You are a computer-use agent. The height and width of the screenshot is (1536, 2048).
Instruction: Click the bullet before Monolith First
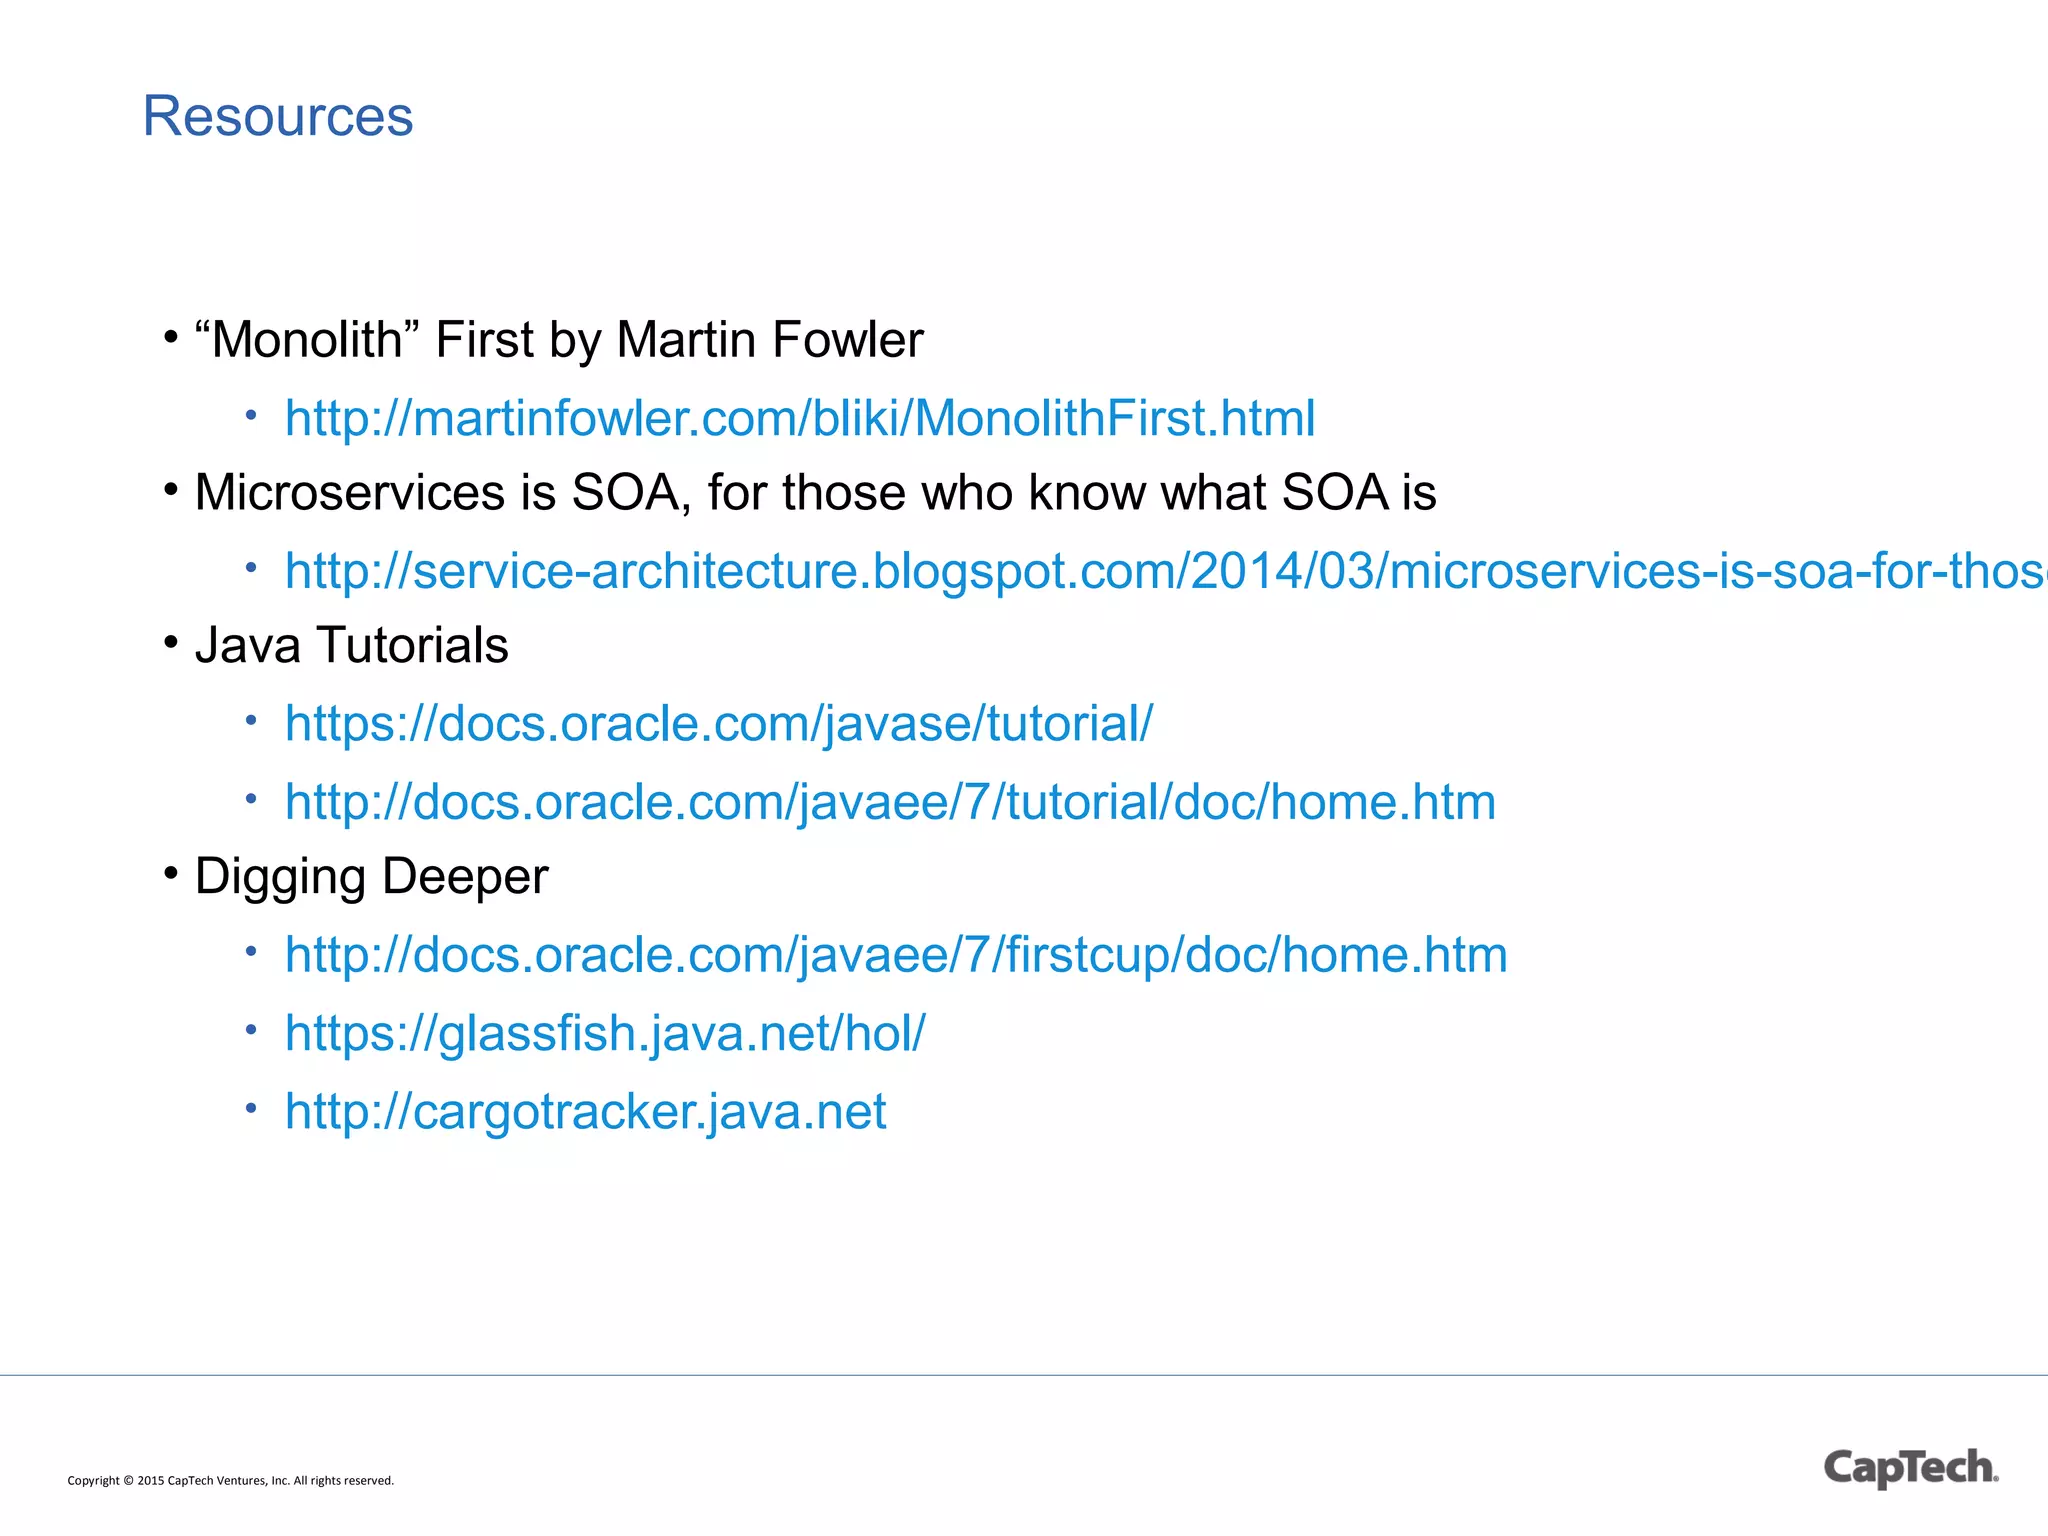click(171, 336)
